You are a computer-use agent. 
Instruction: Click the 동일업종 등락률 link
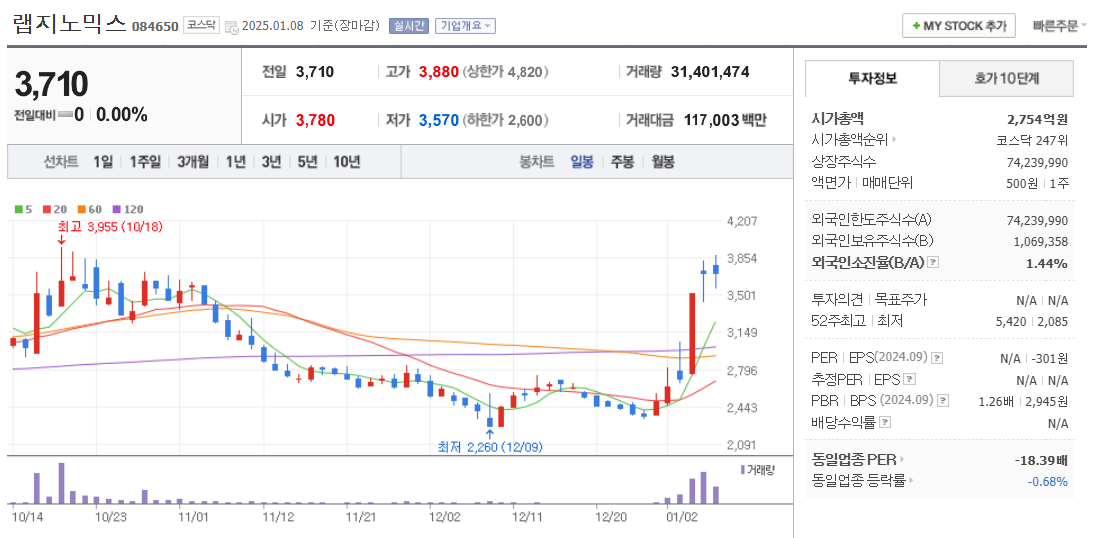[x=859, y=481]
